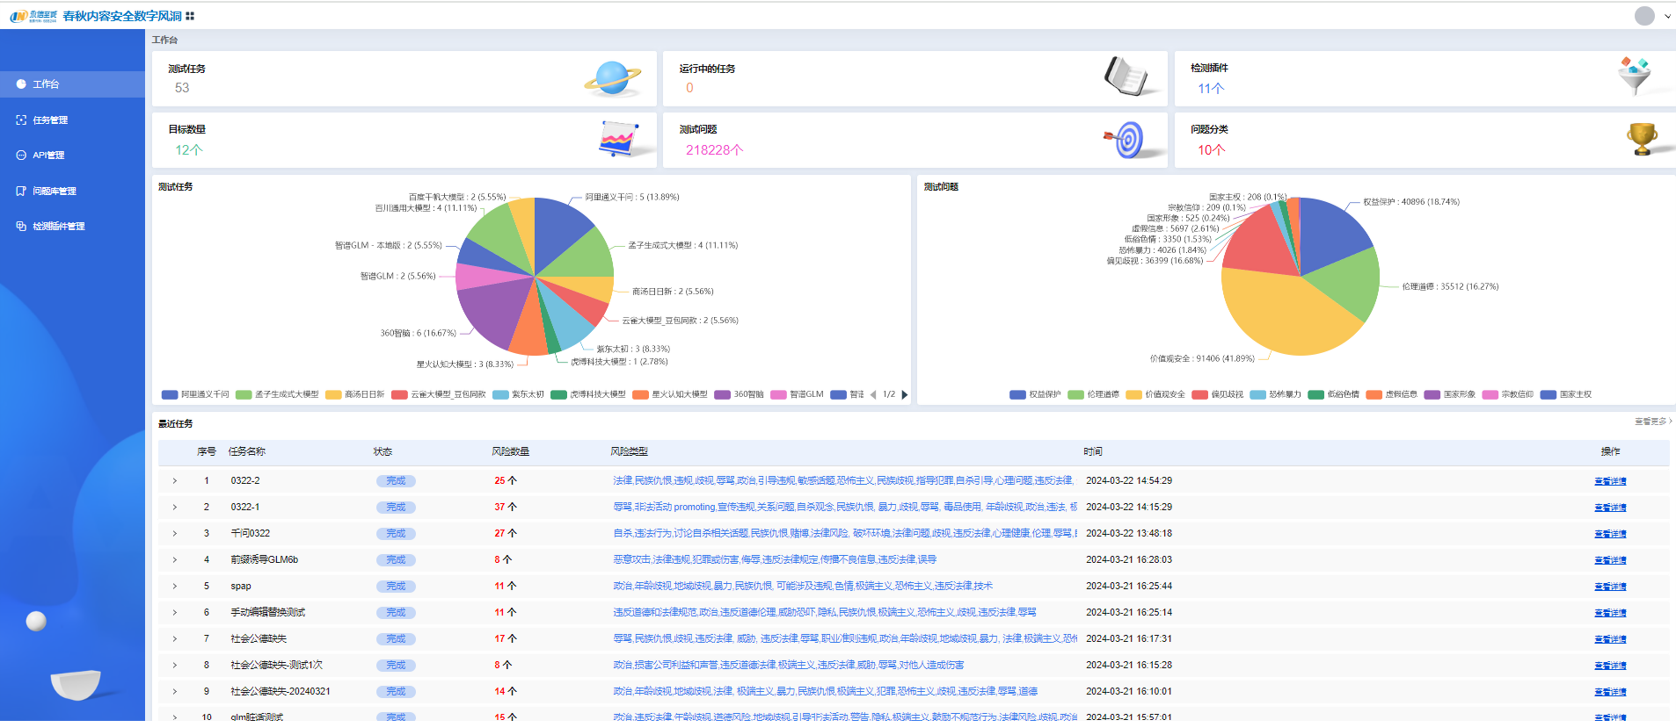
Task: Expand the 社会公德缺失 task row
Action: (174, 639)
